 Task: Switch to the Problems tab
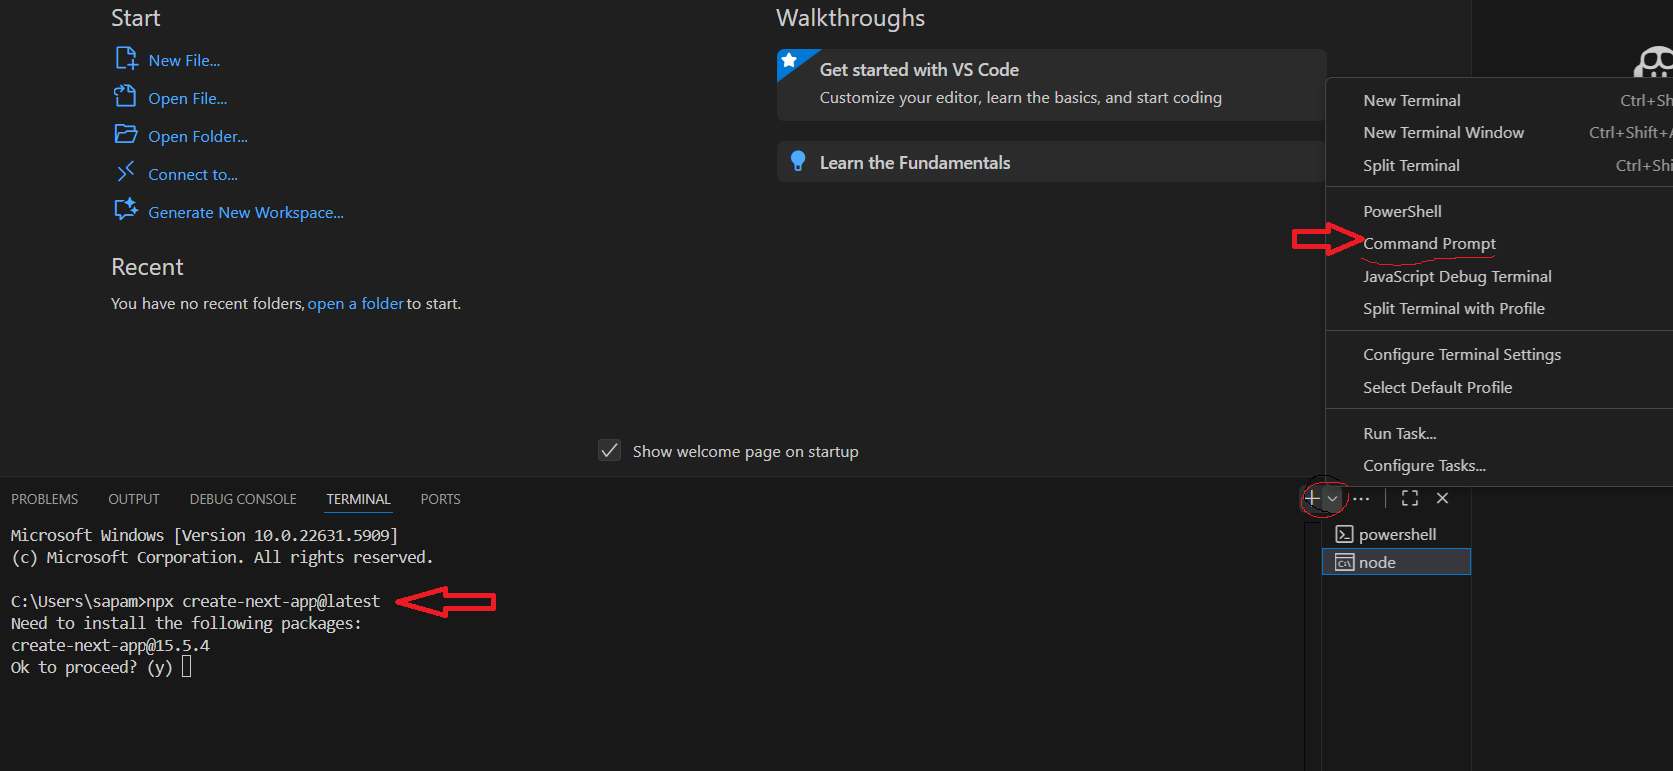click(45, 499)
